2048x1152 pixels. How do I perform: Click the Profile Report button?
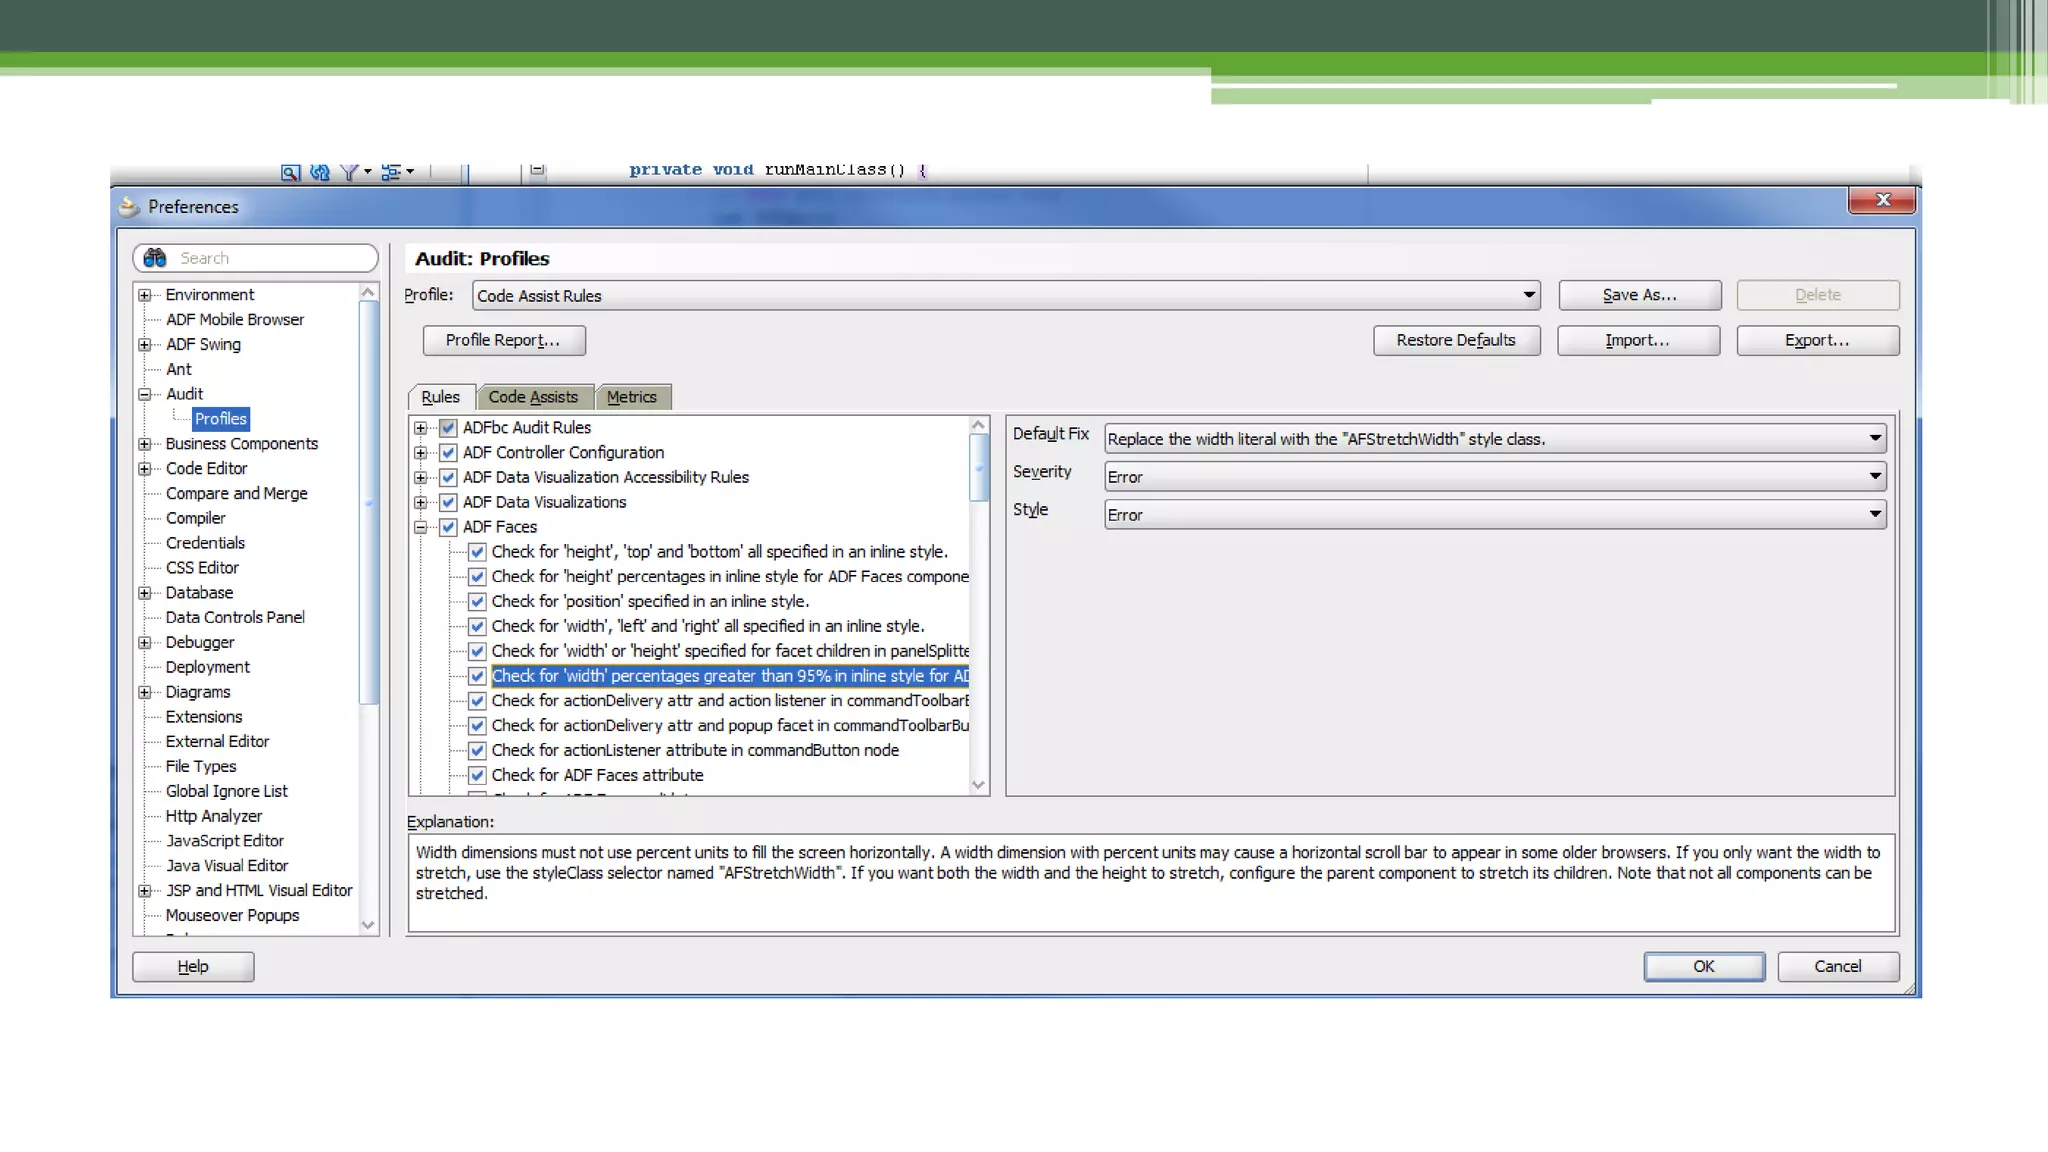coord(503,340)
